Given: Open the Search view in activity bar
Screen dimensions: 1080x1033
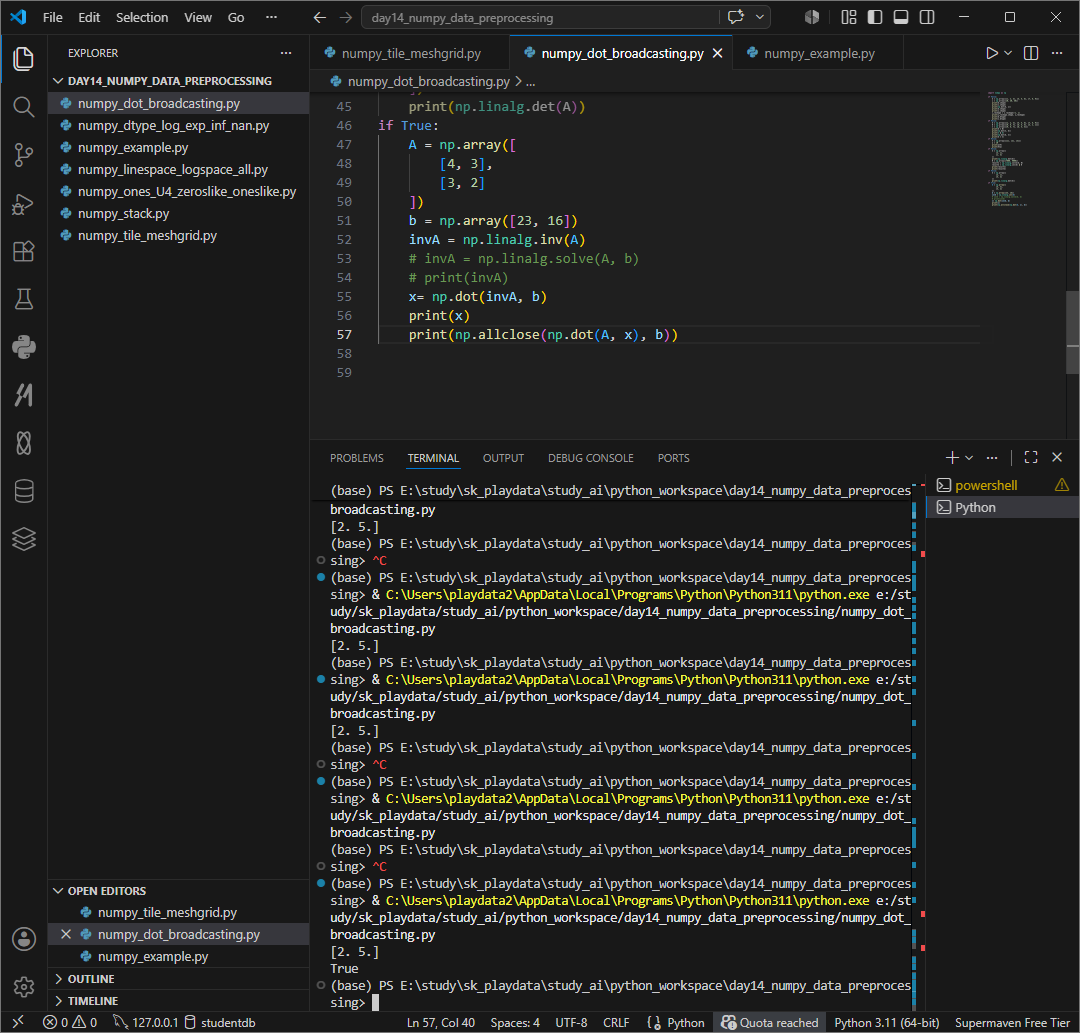Looking at the screenshot, I should click(23, 107).
